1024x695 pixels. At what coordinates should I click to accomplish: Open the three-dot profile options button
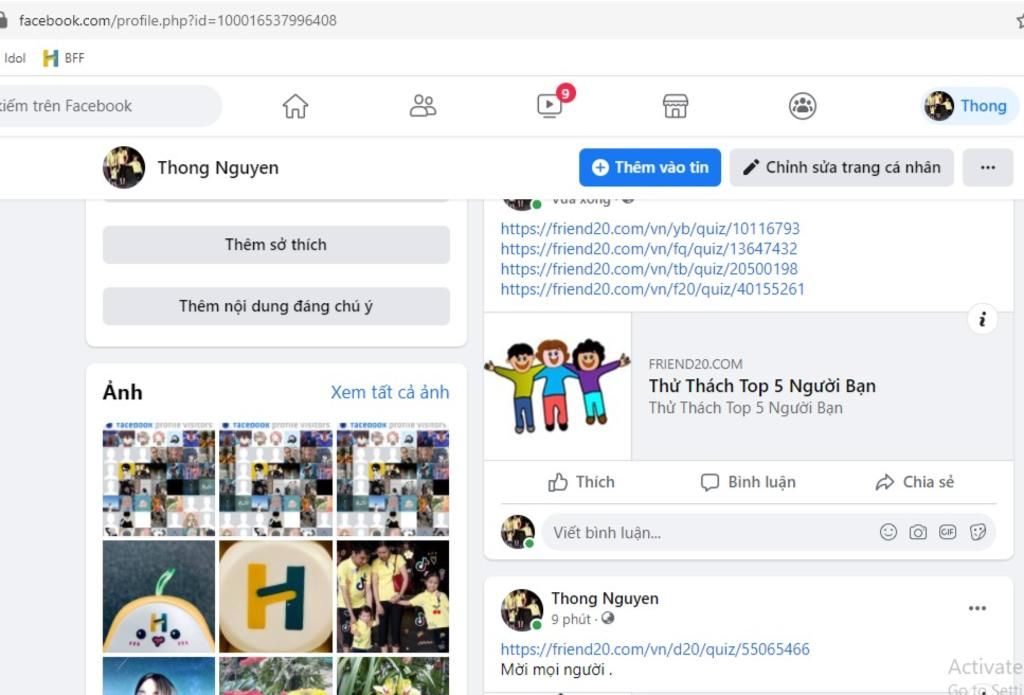click(x=987, y=167)
